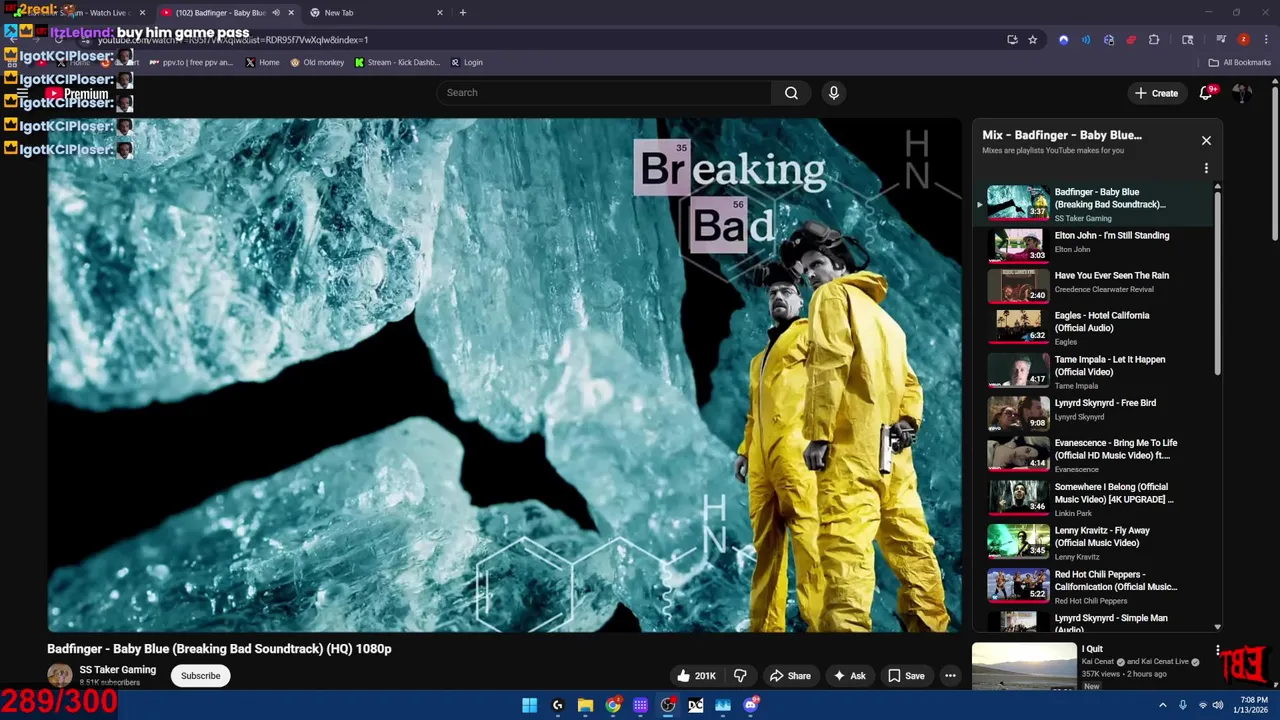1280x720 pixels.
Task: Play Eagles - Hotel California from mix
Action: click(1095, 327)
